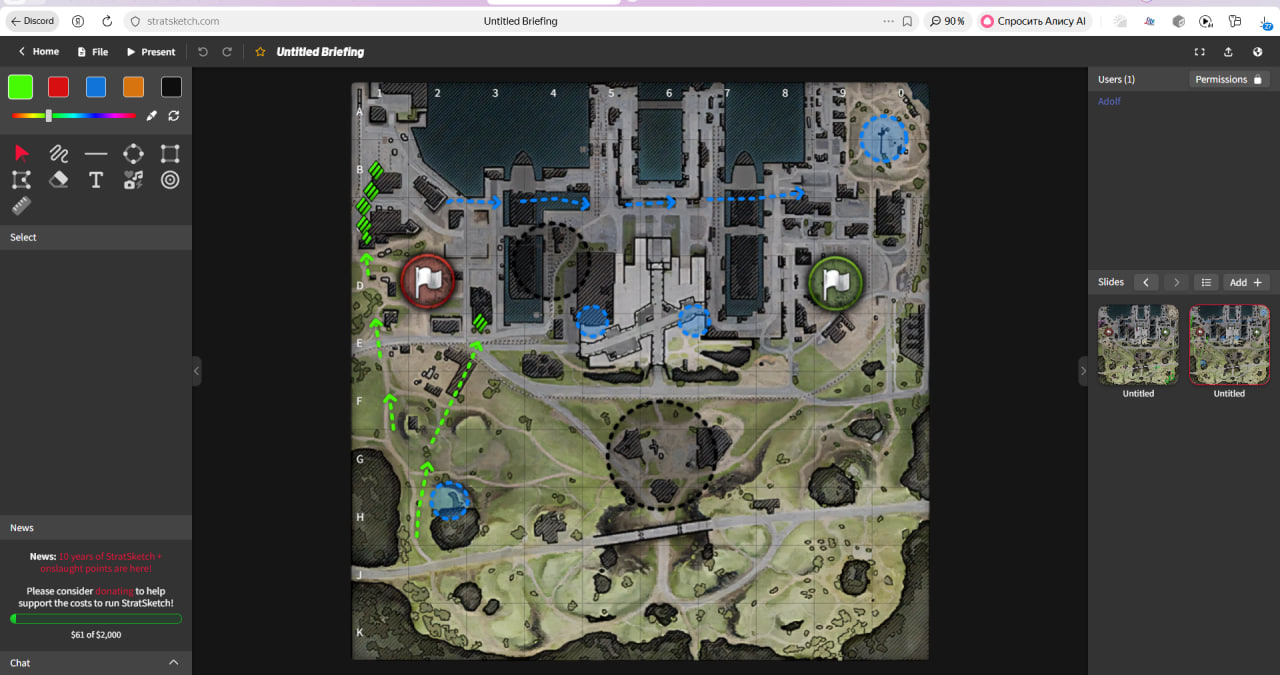This screenshot has height=675, width=1280.
Task: Click user Adolf in Users list
Action: coord(1109,101)
